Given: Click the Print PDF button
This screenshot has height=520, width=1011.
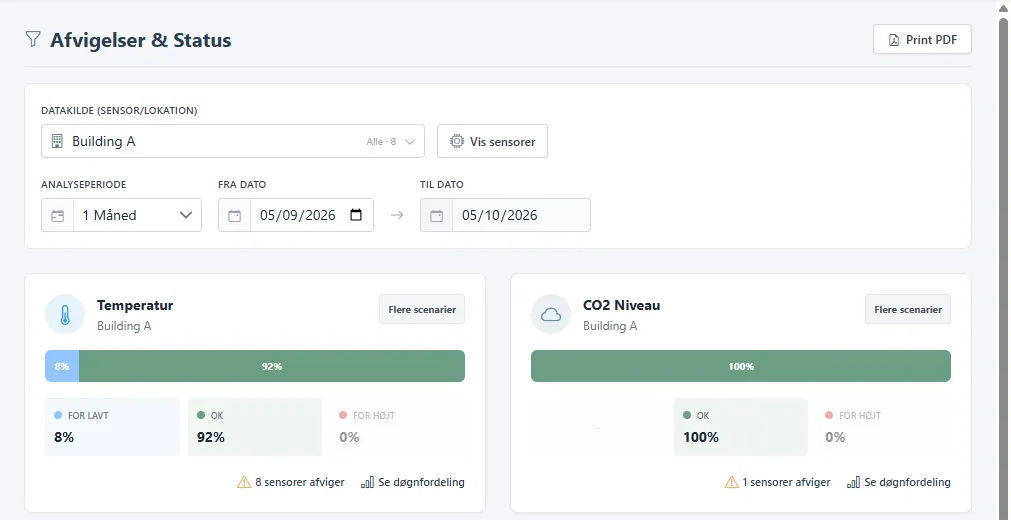Looking at the screenshot, I should [922, 39].
